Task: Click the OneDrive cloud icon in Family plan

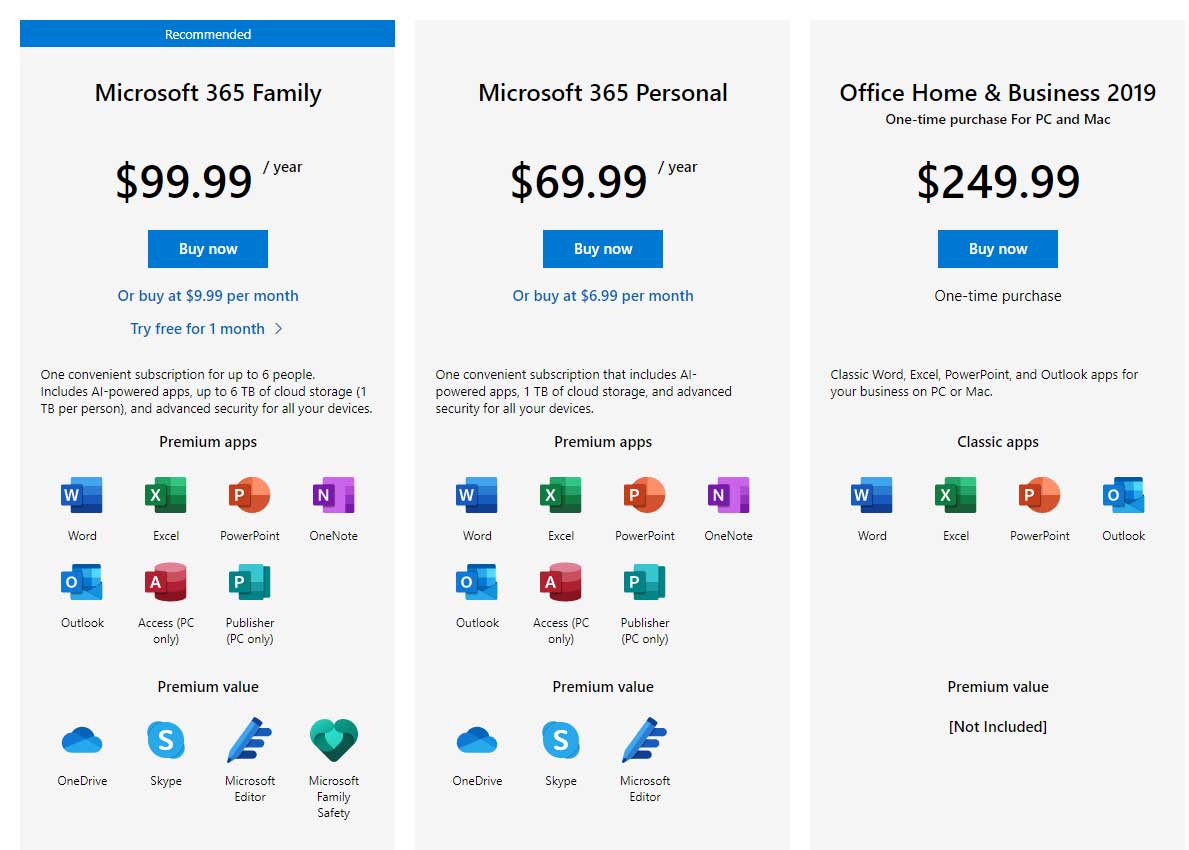Action: point(82,739)
